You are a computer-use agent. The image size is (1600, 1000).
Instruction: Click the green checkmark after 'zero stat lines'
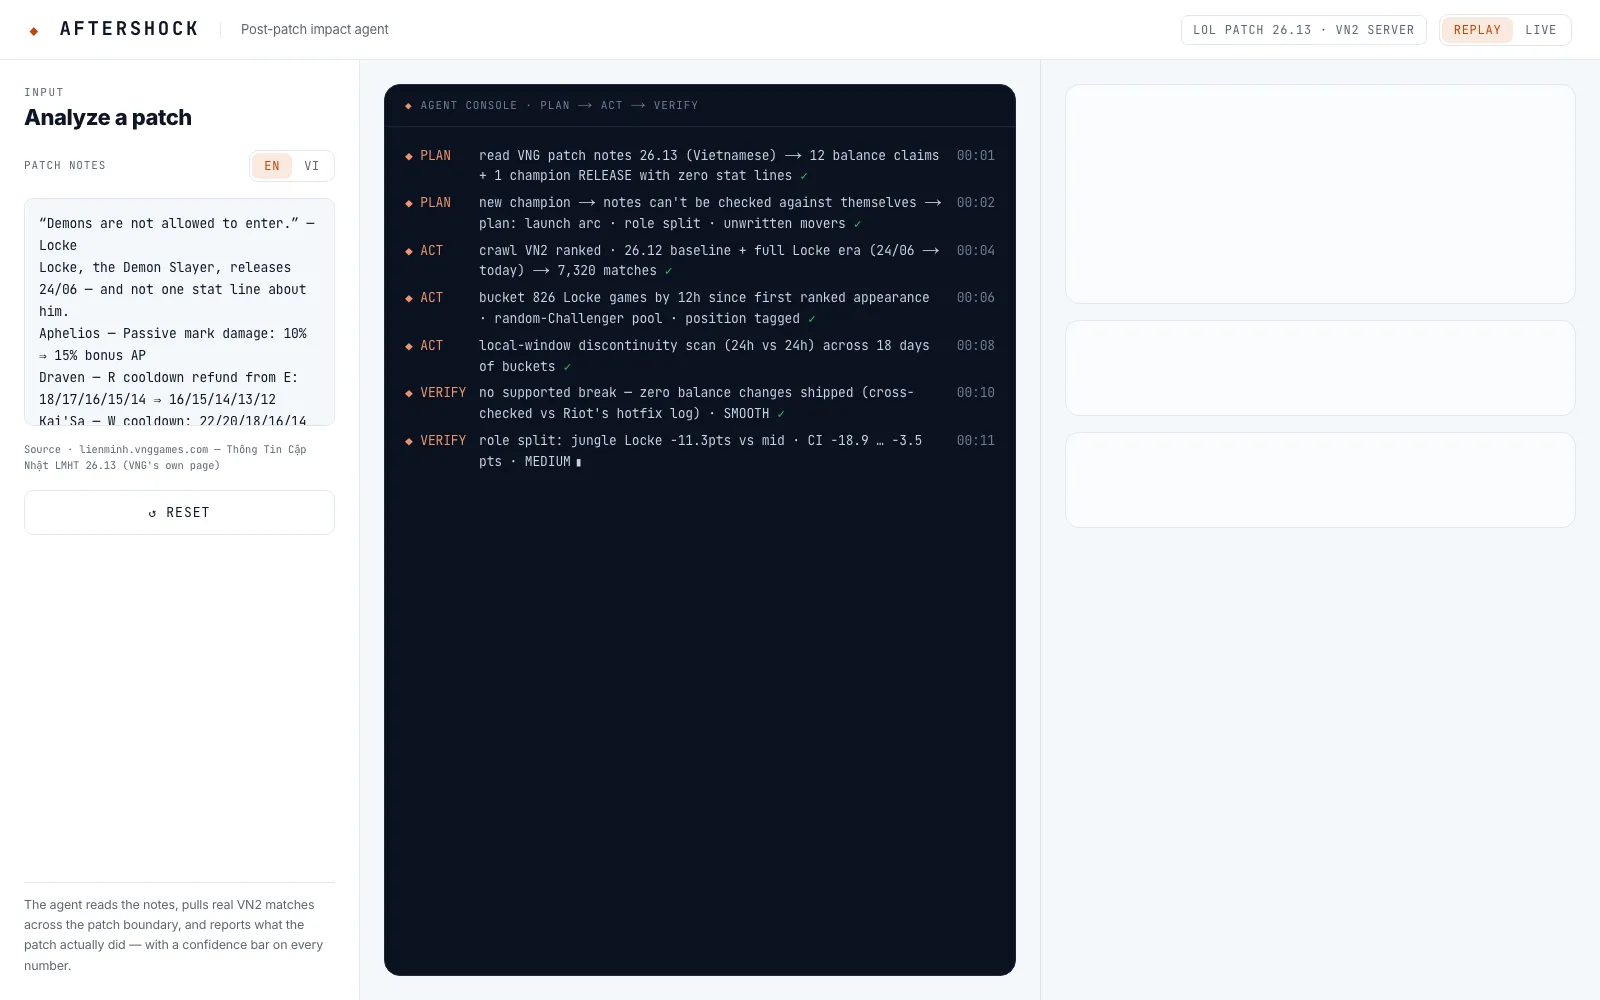804,176
